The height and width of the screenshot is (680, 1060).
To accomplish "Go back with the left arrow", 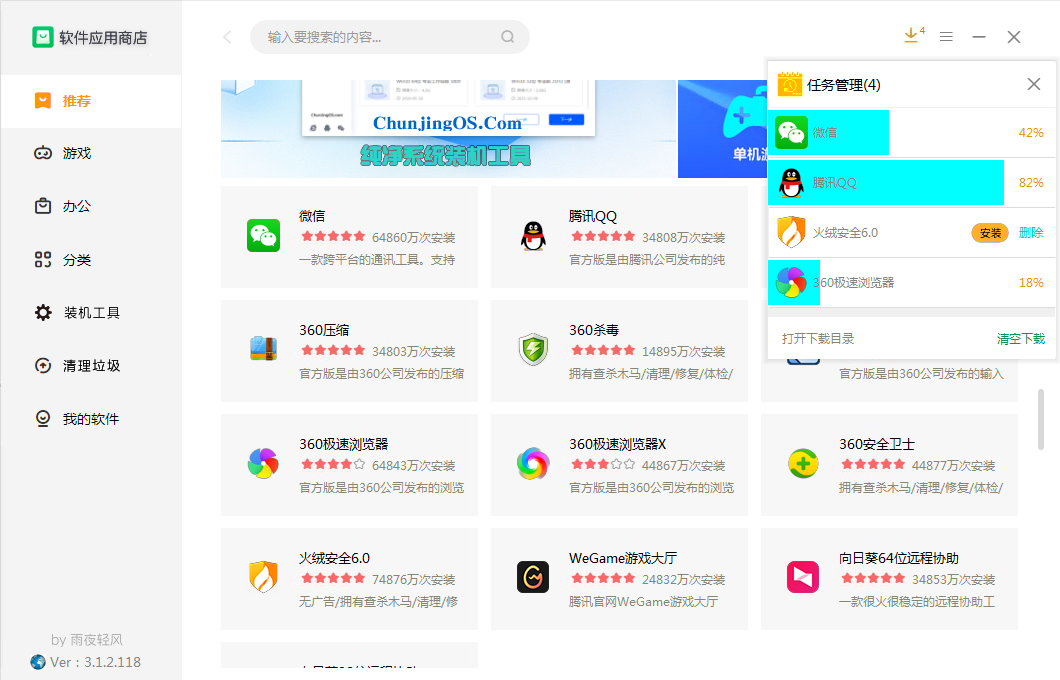I will click(227, 37).
